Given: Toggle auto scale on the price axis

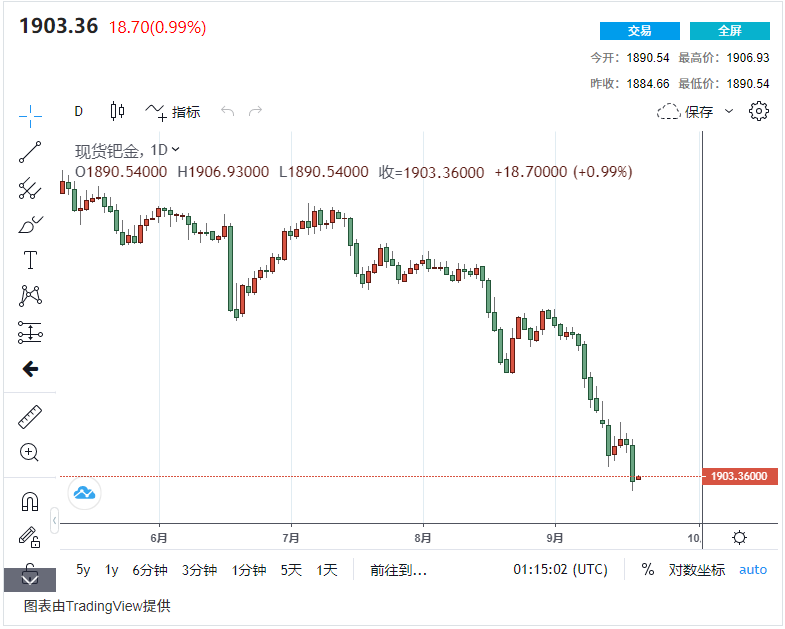Looking at the screenshot, I should tap(753, 569).
